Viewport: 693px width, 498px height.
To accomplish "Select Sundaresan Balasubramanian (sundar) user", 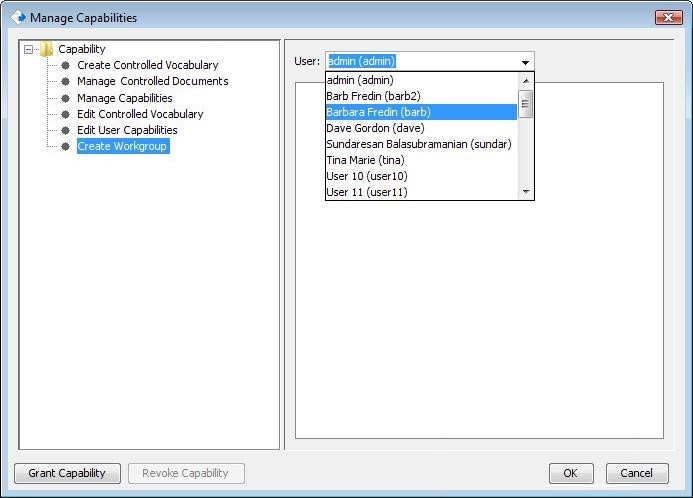I will point(418,144).
